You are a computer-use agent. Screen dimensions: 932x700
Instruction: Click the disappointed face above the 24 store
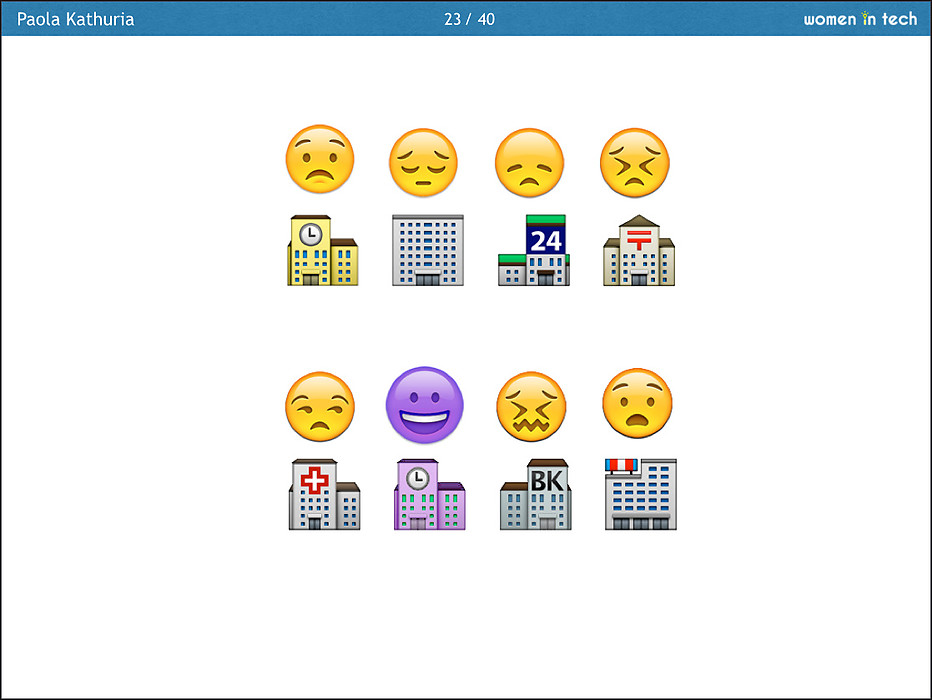point(530,162)
